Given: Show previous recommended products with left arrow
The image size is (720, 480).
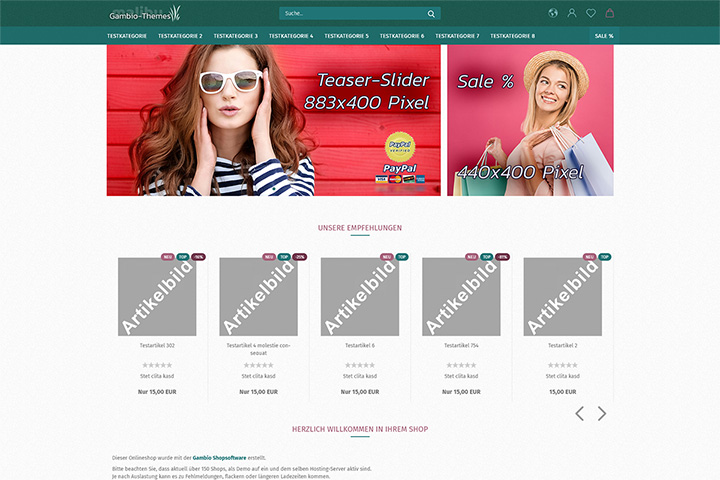Looking at the screenshot, I should point(580,413).
